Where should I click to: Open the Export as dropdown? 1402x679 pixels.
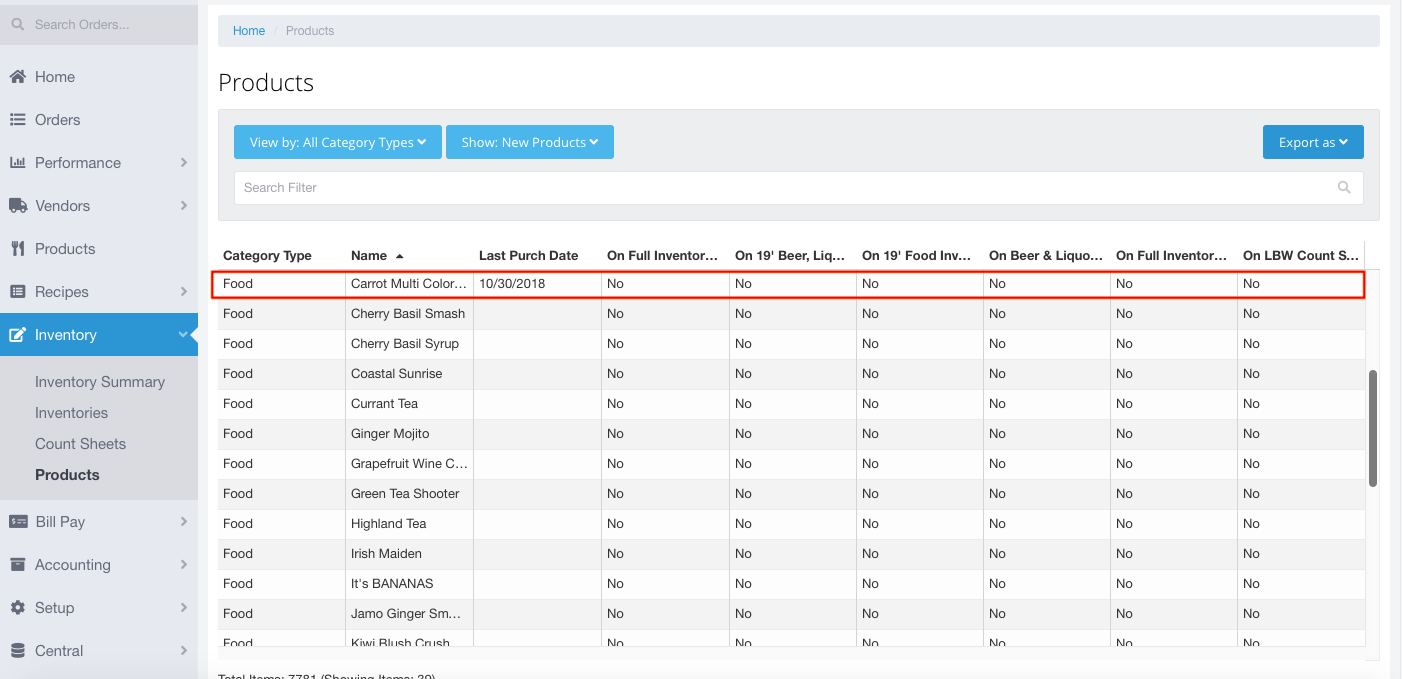[x=1312, y=142]
